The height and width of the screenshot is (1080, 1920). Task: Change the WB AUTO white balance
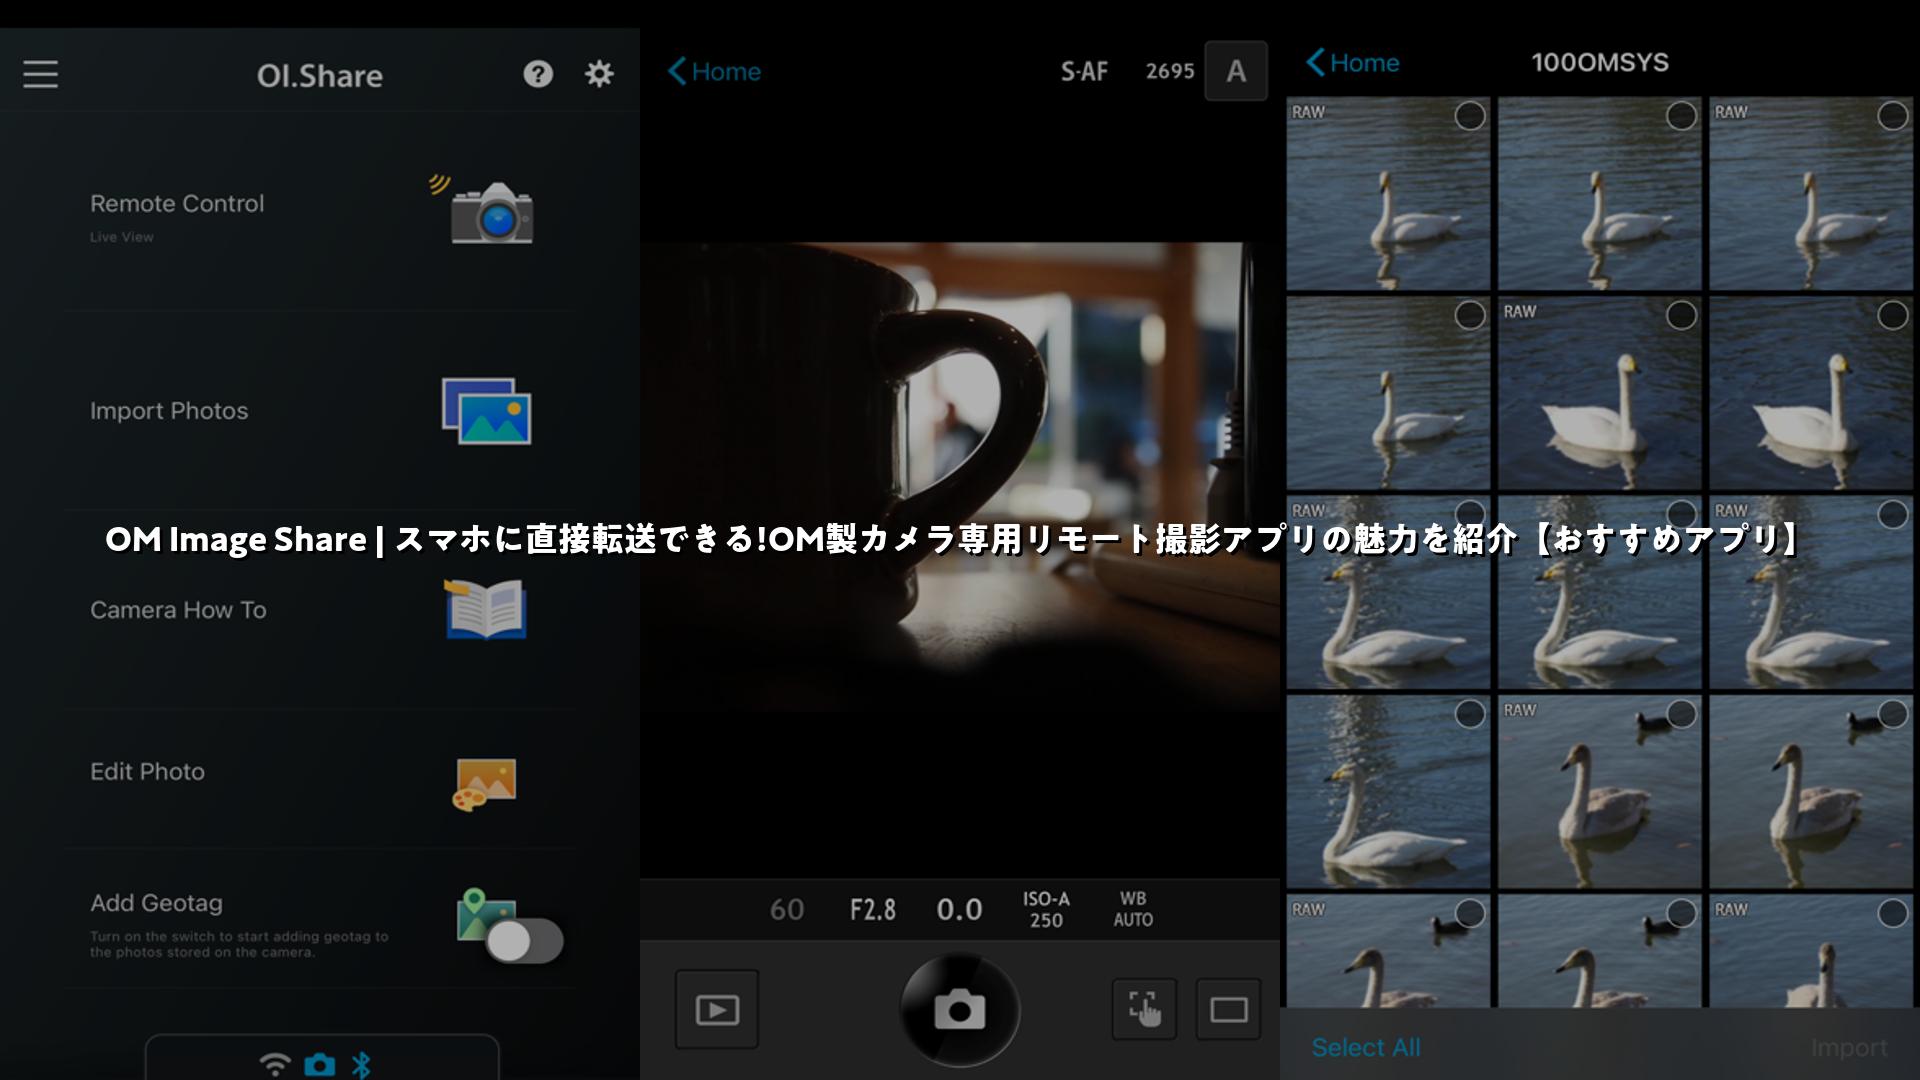click(x=1133, y=910)
